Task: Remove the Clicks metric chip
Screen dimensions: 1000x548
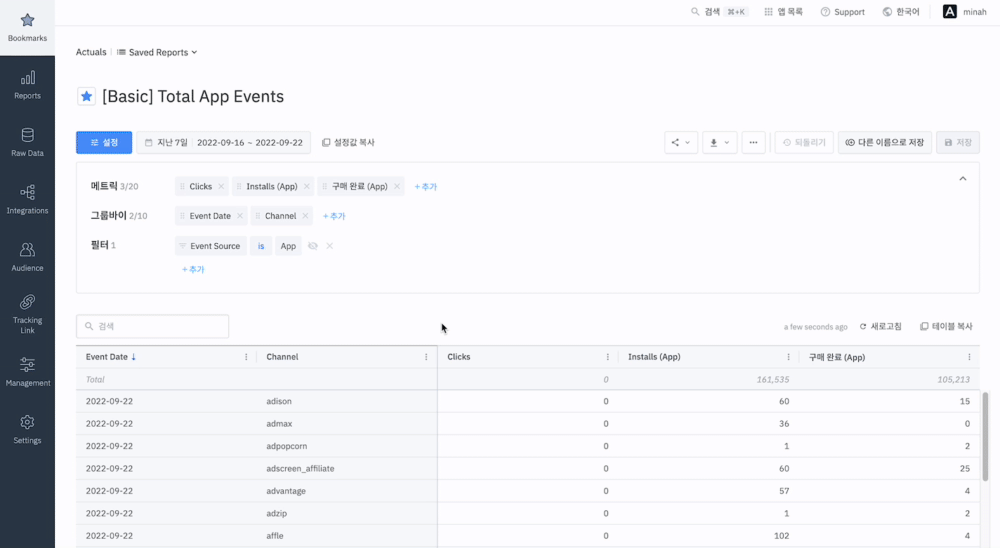Action: [x=221, y=186]
